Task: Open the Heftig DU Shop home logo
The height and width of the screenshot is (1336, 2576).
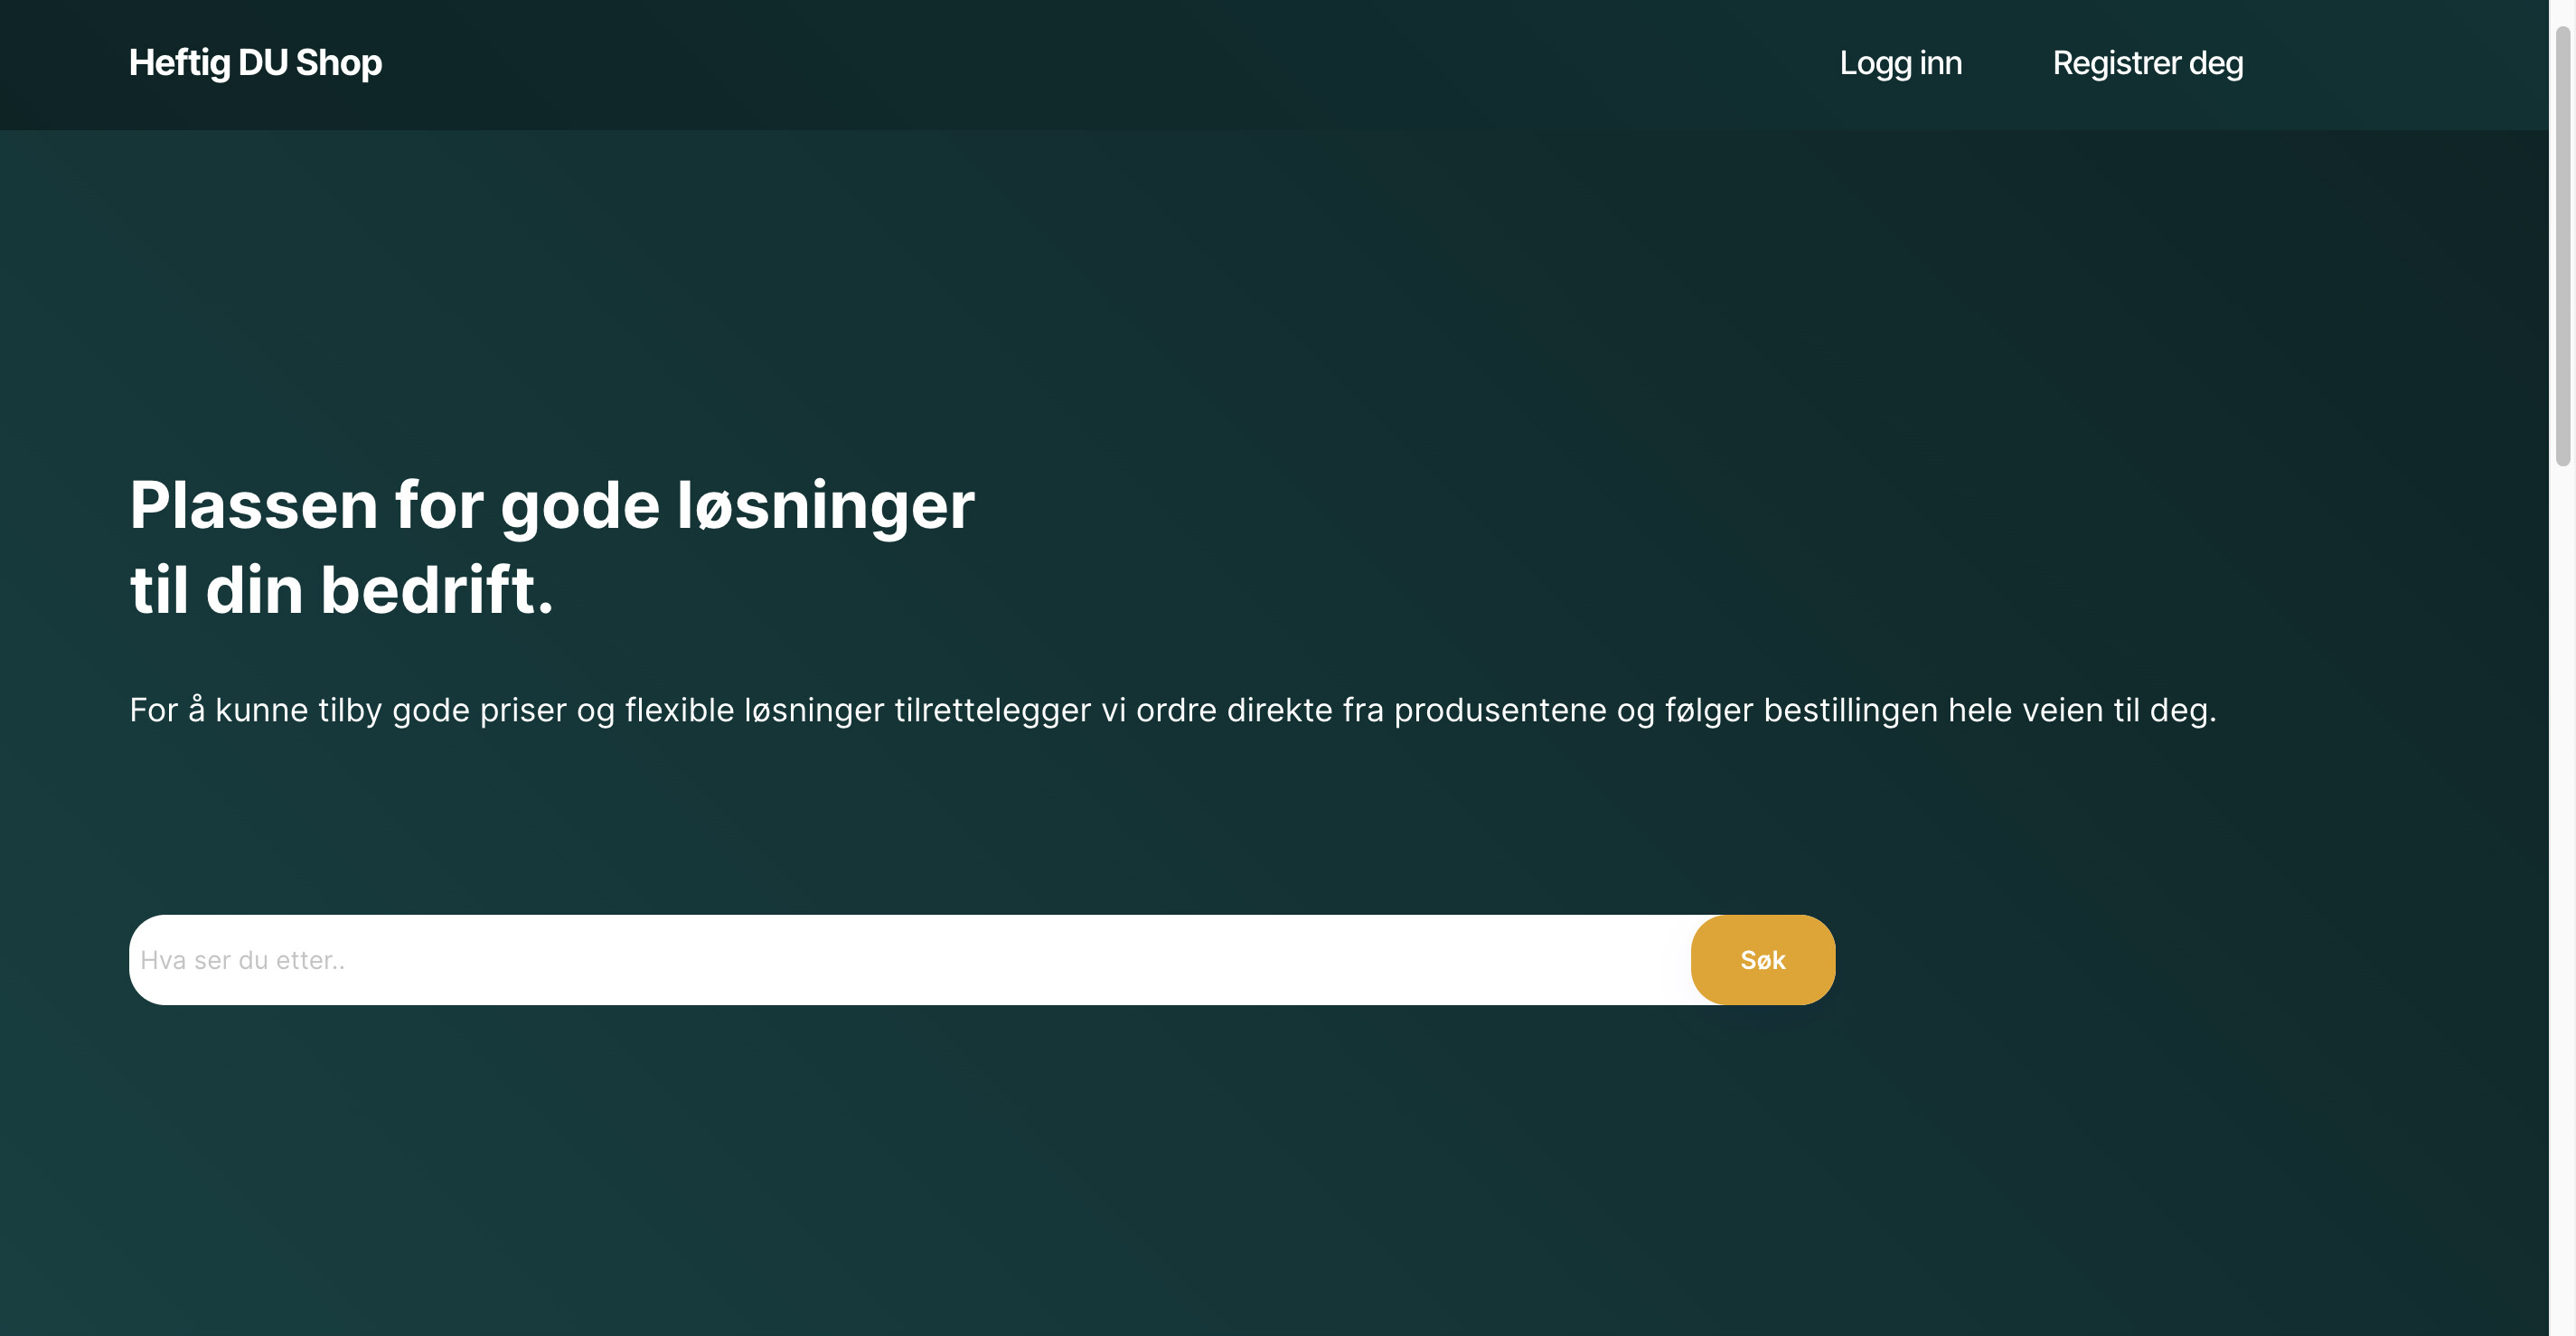Action: coord(255,63)
